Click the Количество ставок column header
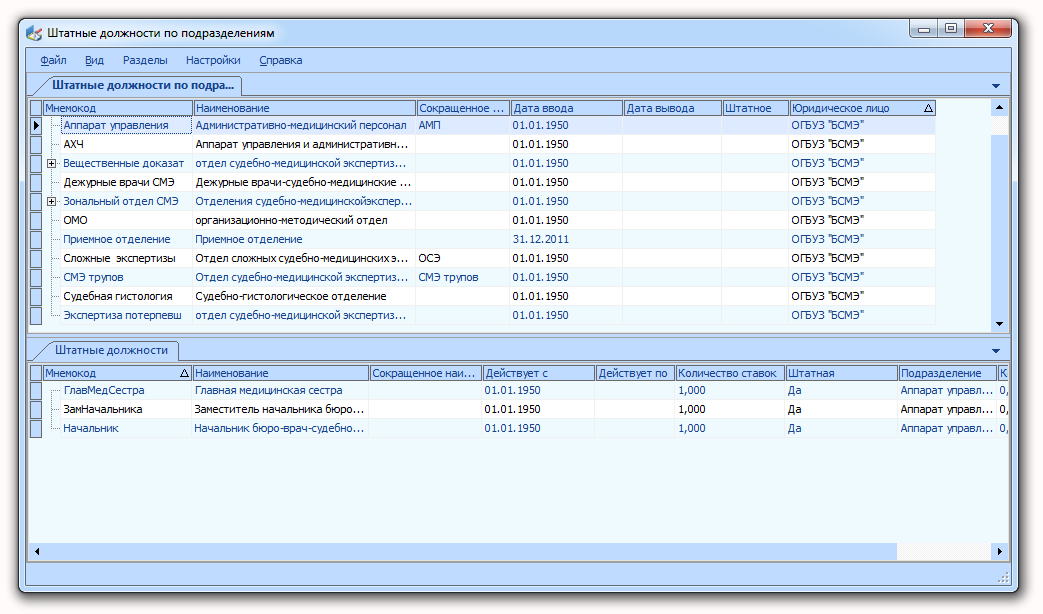 click(x=730, y=373)
